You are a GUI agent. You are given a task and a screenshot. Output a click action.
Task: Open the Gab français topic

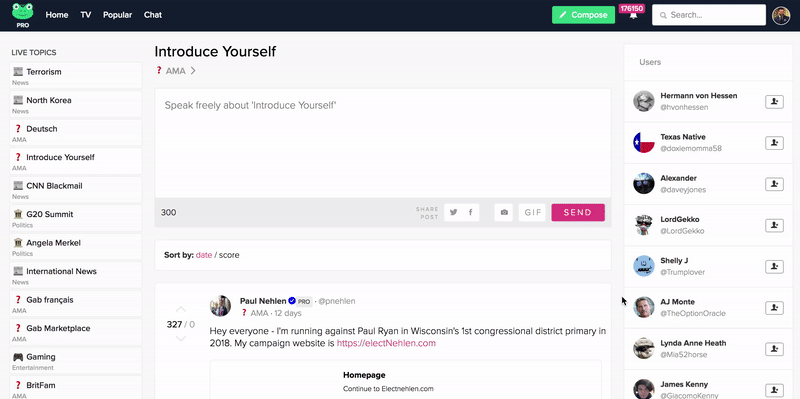[76, 304]
